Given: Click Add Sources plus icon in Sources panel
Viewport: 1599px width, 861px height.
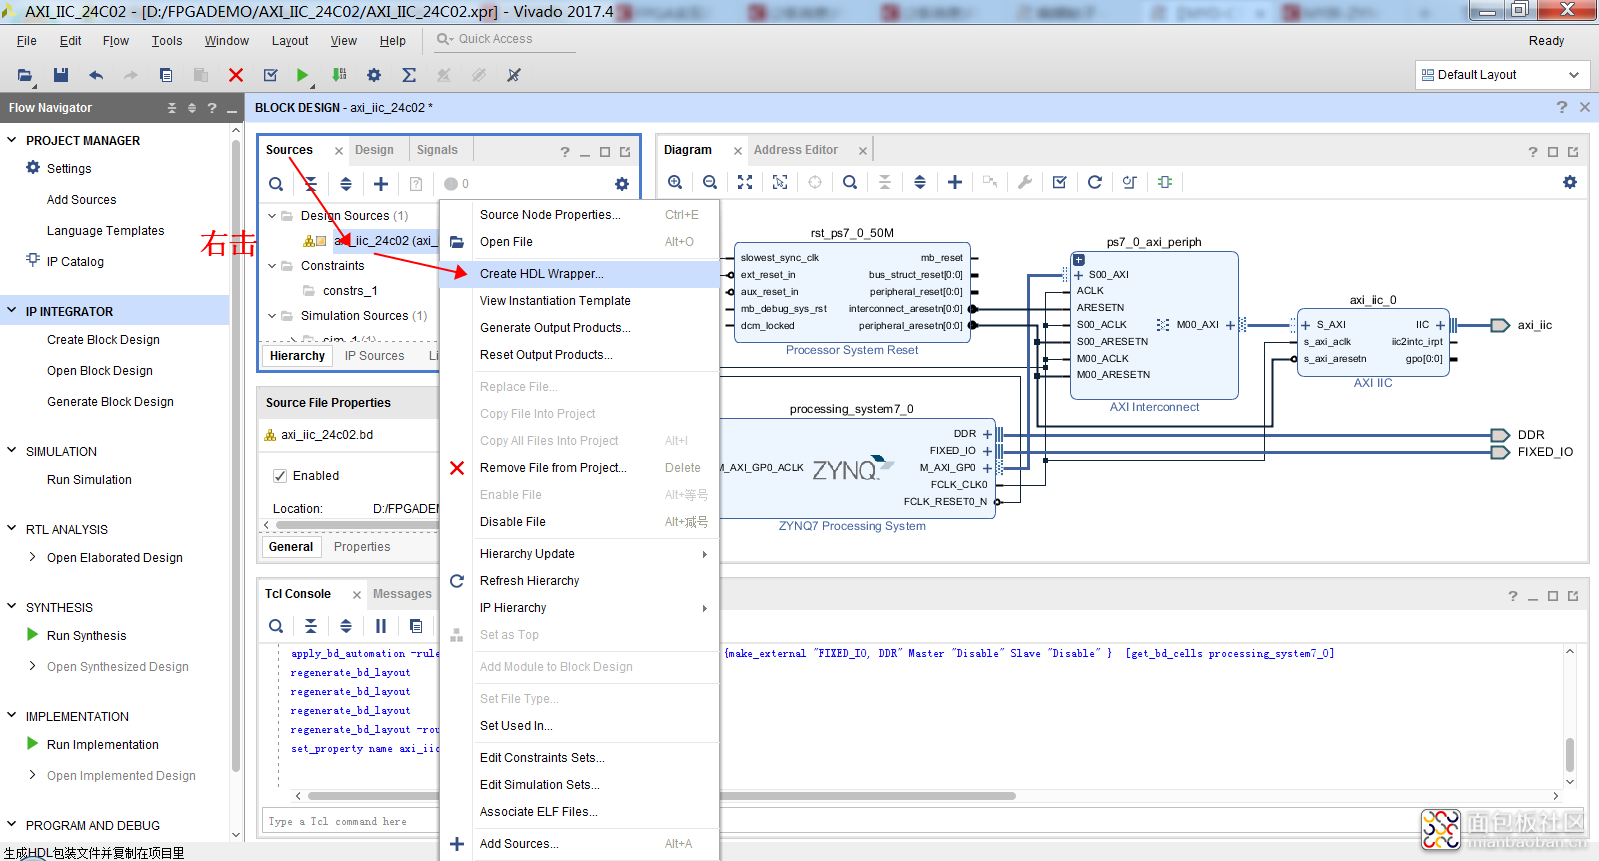Looking at the screenshot, I should [381, 184].
